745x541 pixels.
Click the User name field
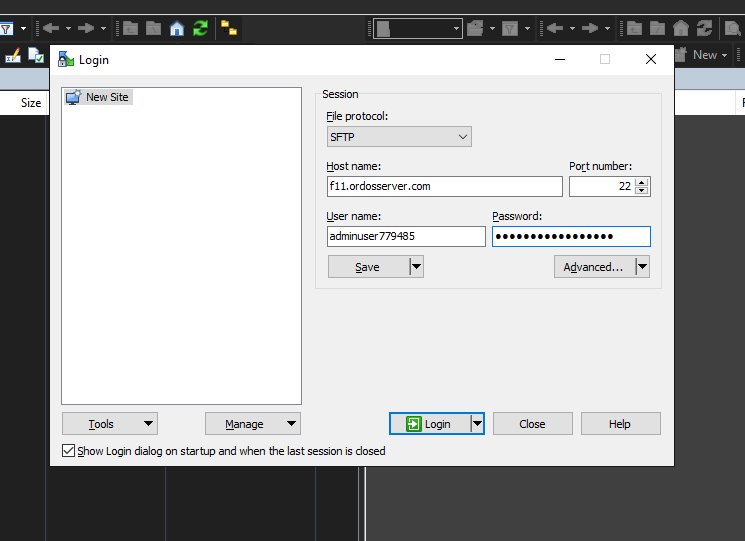pyautogui.click(x=406, y=236)
